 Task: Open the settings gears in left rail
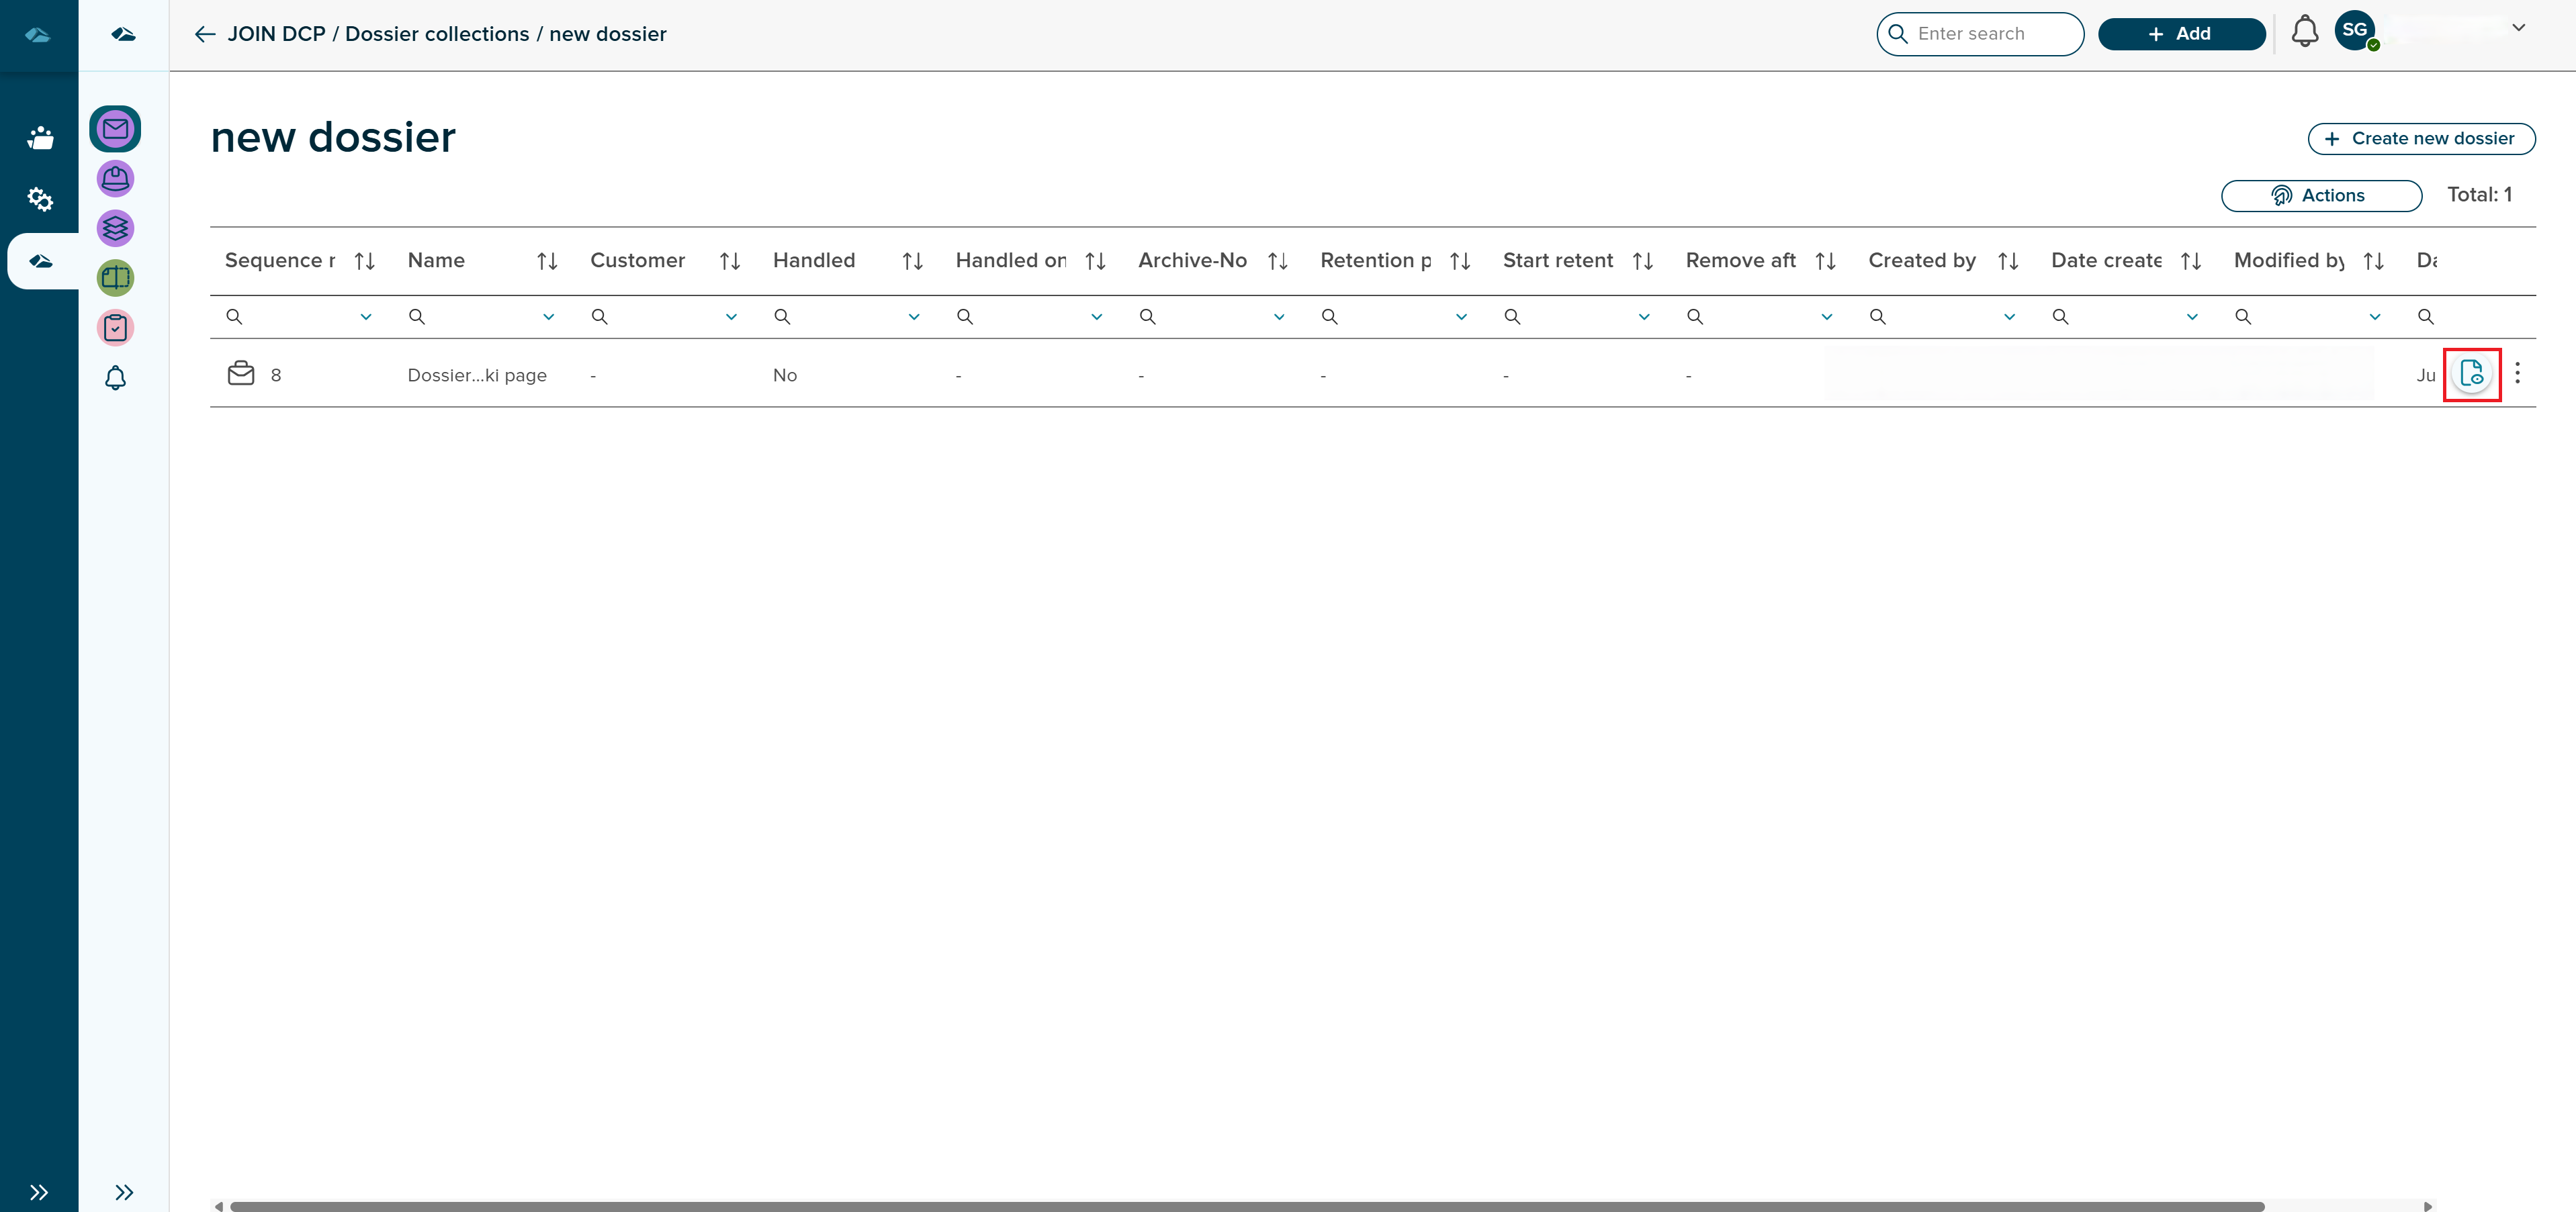pos(39,199)
